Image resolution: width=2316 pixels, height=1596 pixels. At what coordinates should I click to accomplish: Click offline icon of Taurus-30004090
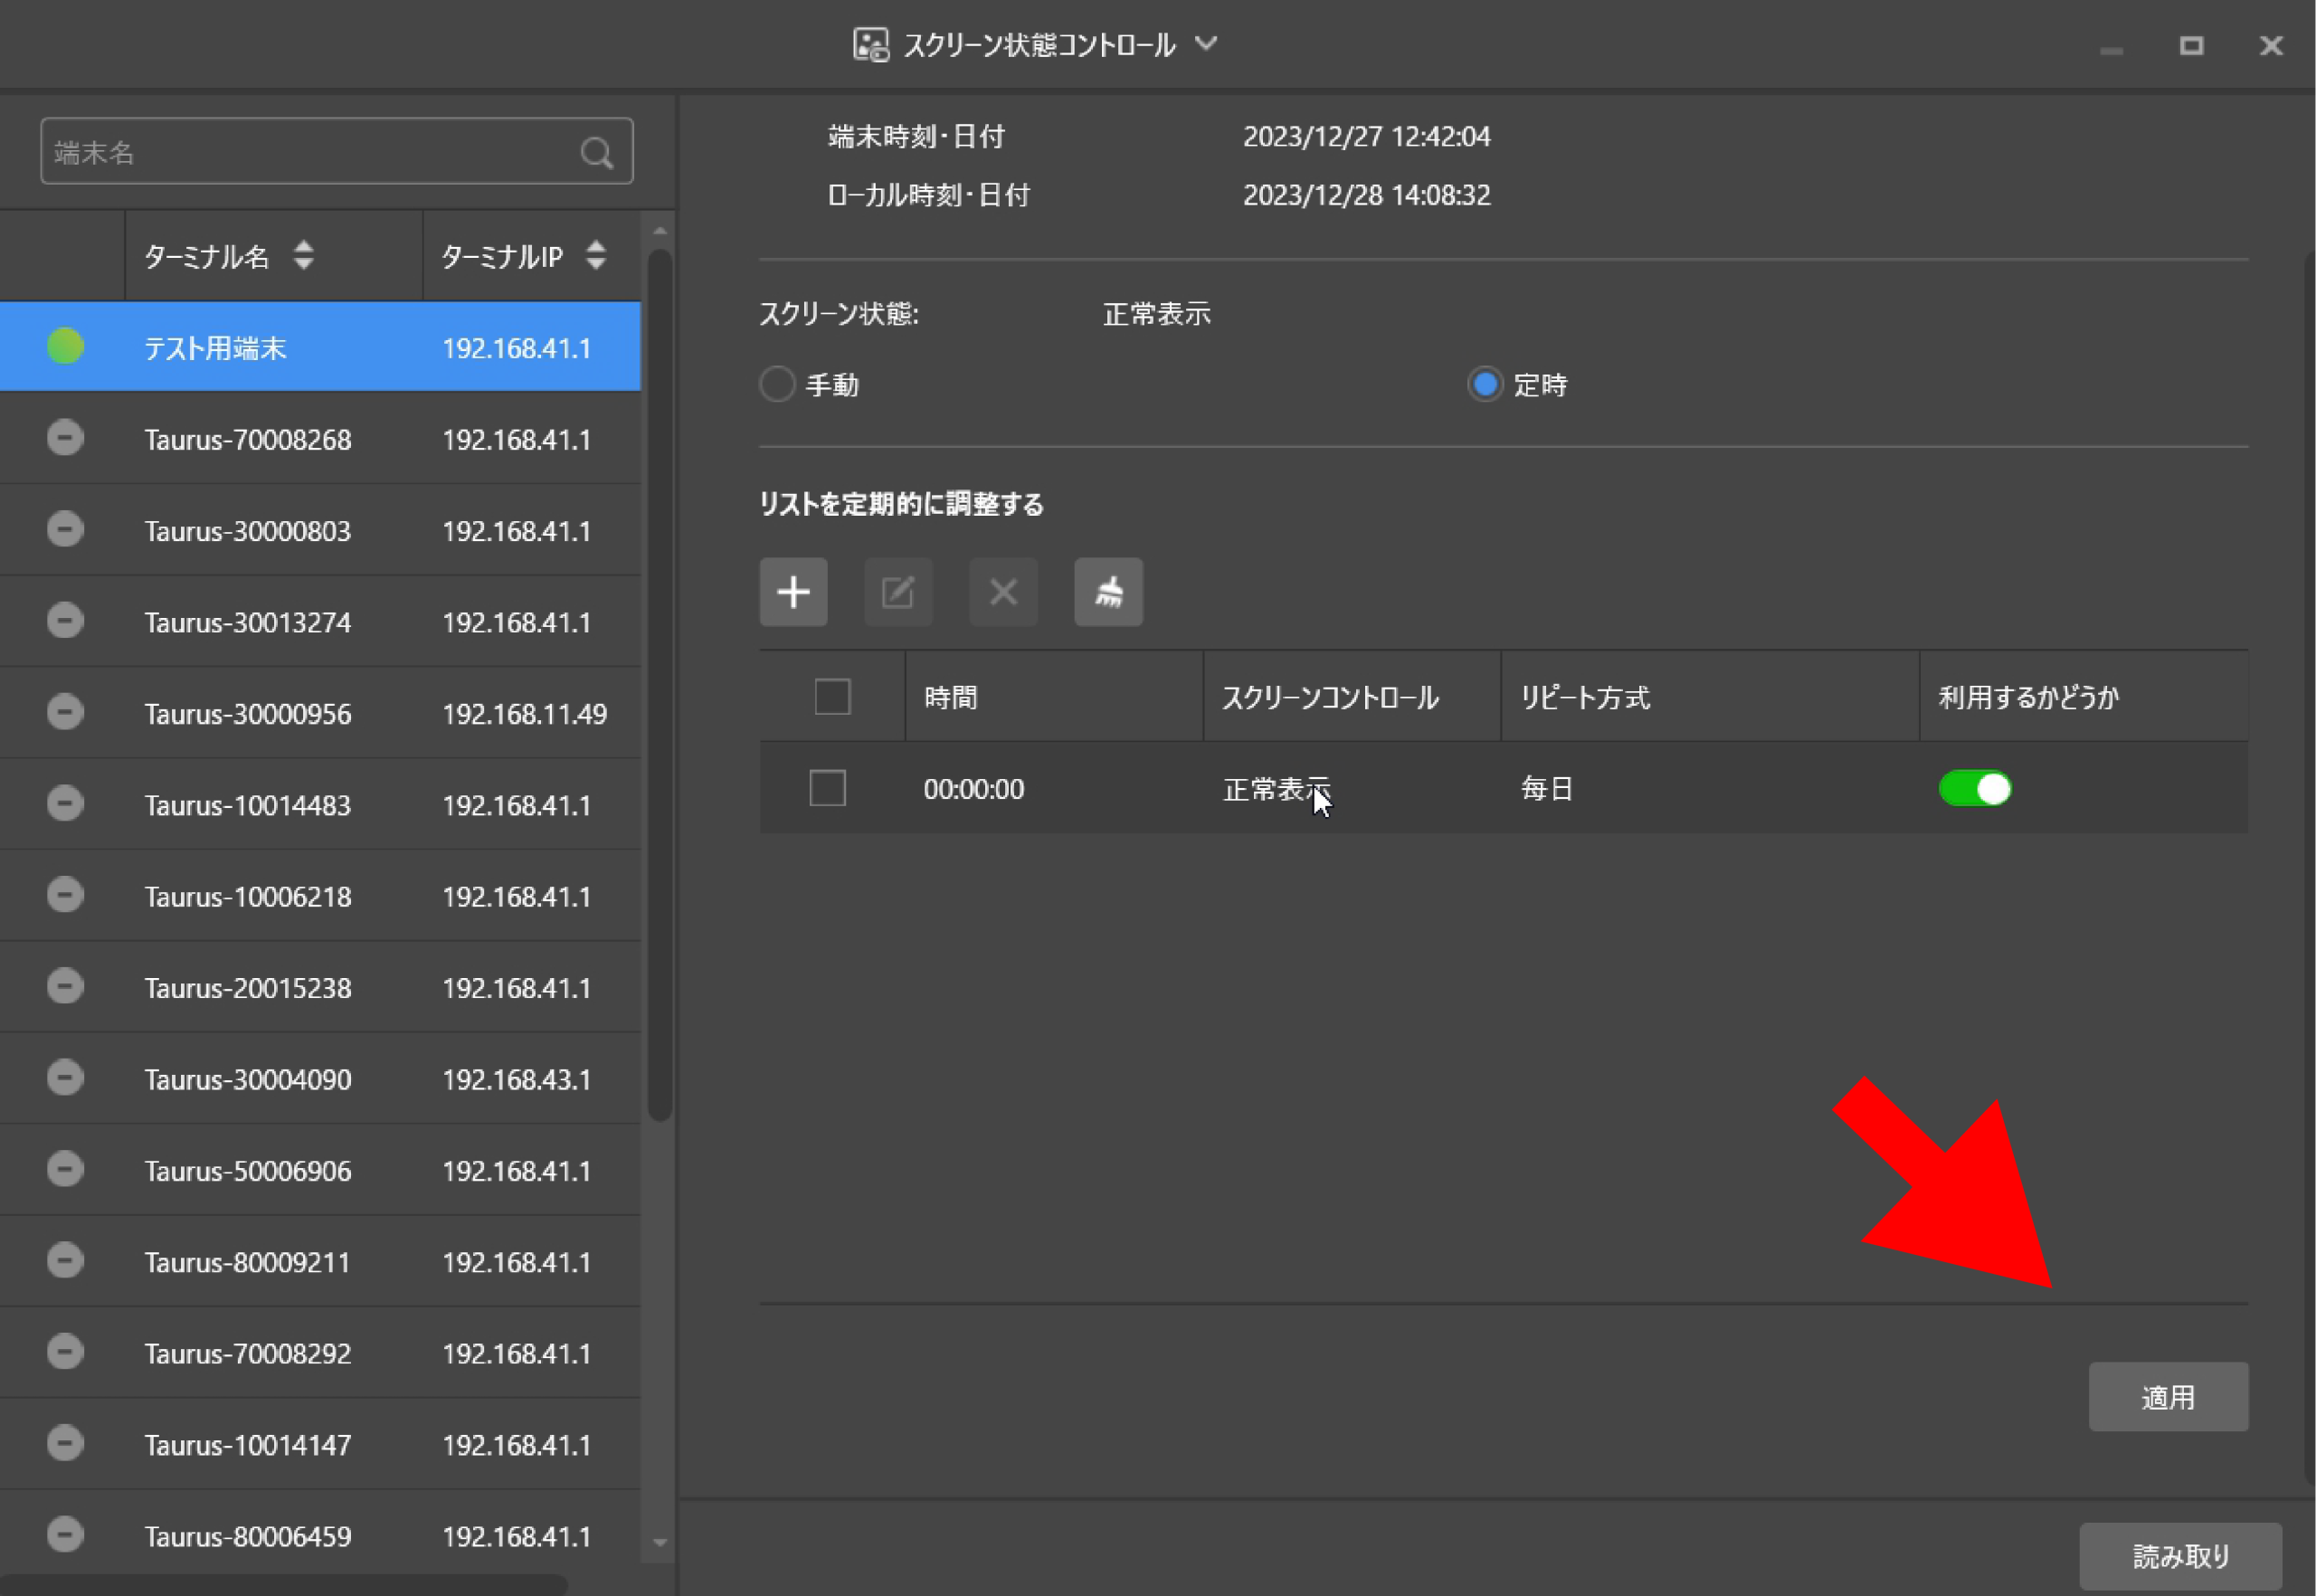65,1078
